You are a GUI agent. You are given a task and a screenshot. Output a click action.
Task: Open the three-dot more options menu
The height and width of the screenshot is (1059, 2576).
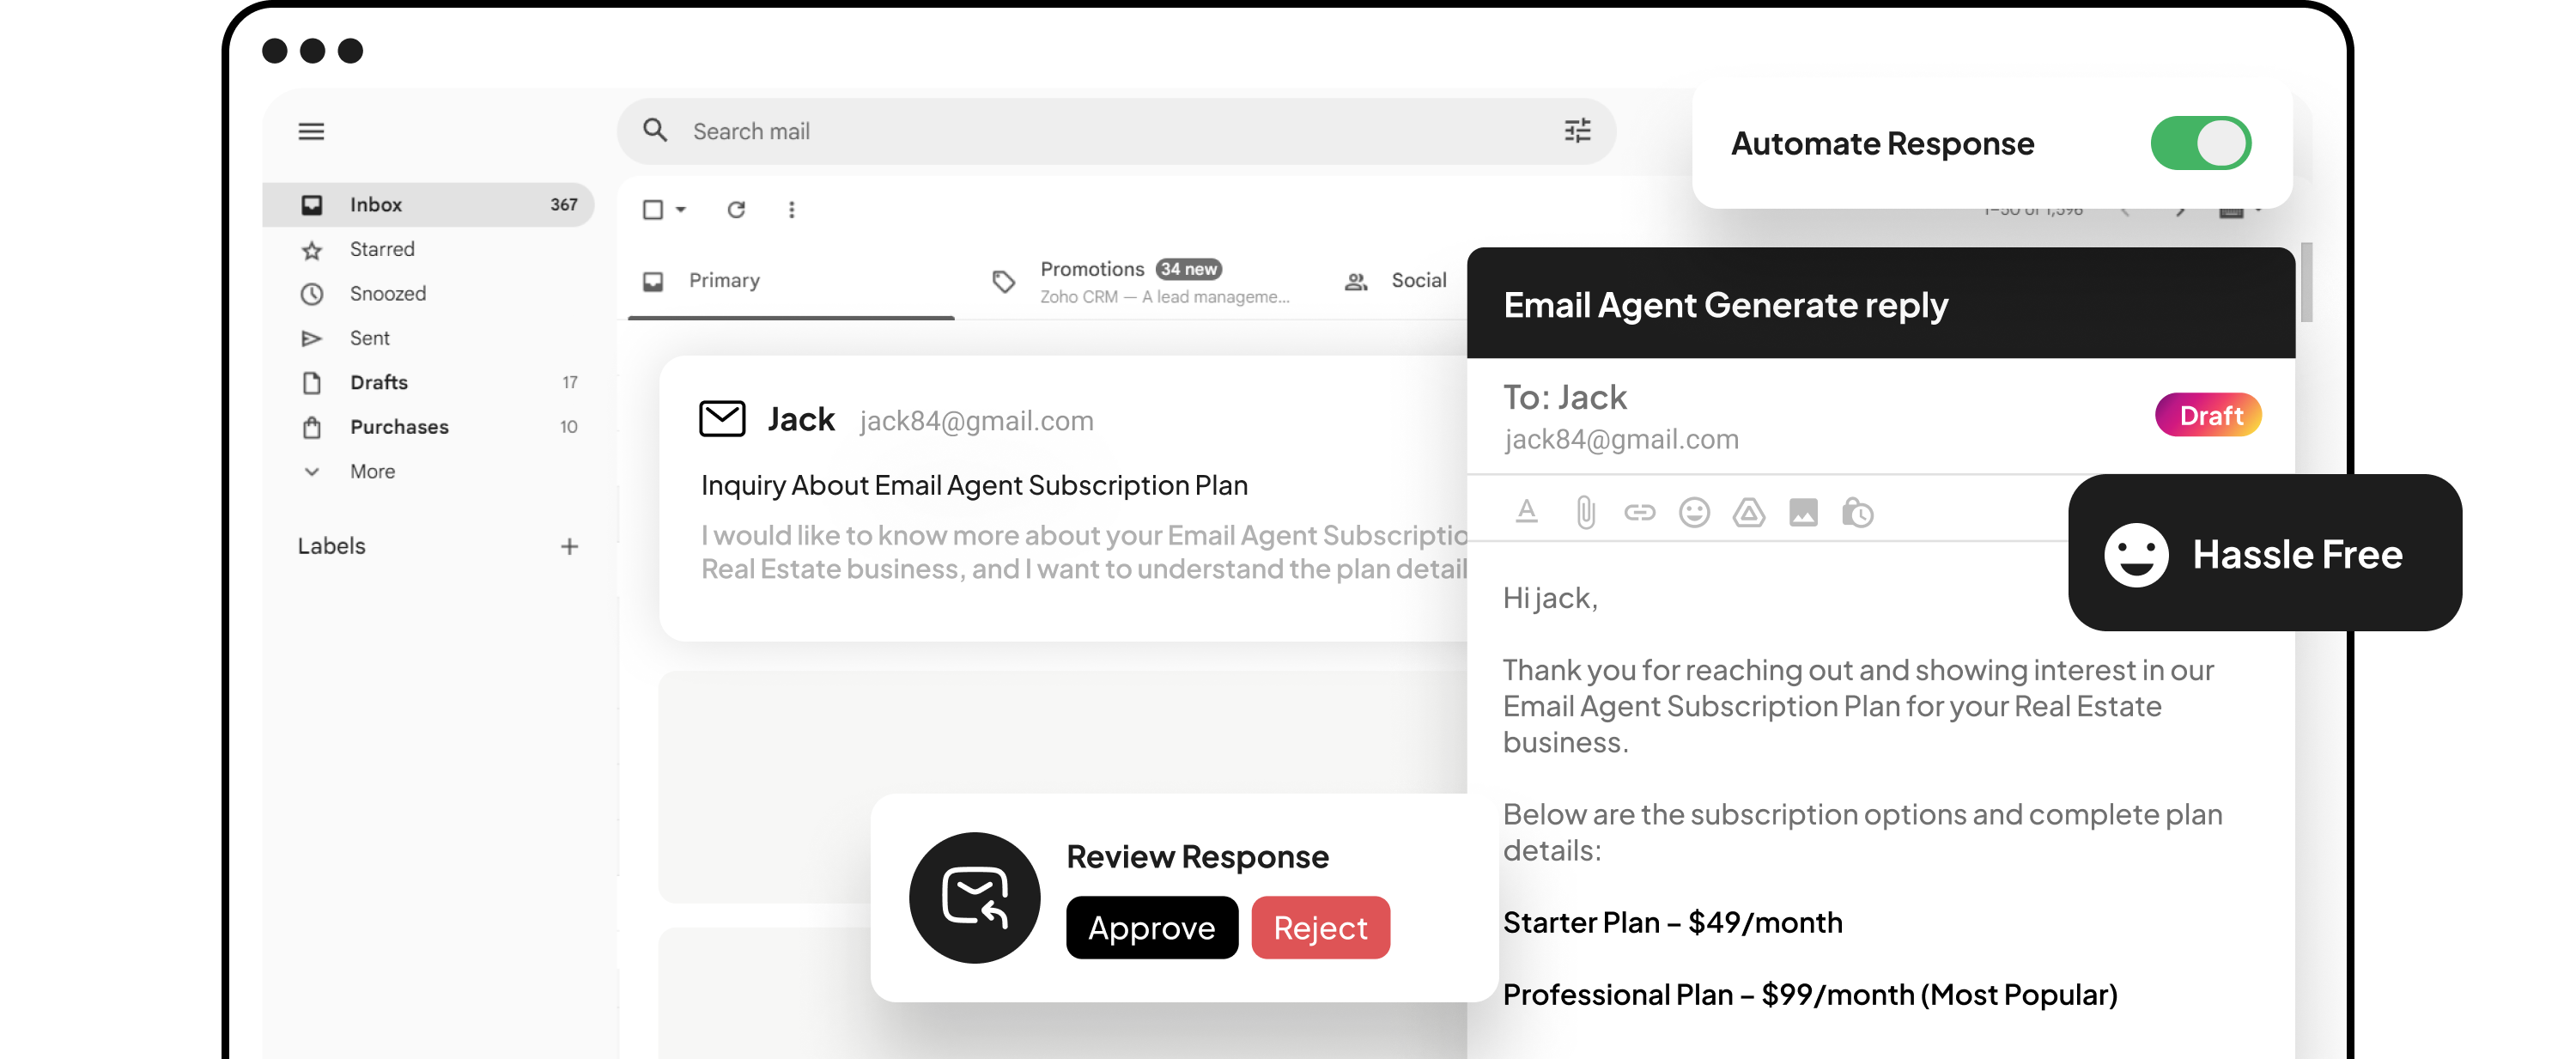791,209
